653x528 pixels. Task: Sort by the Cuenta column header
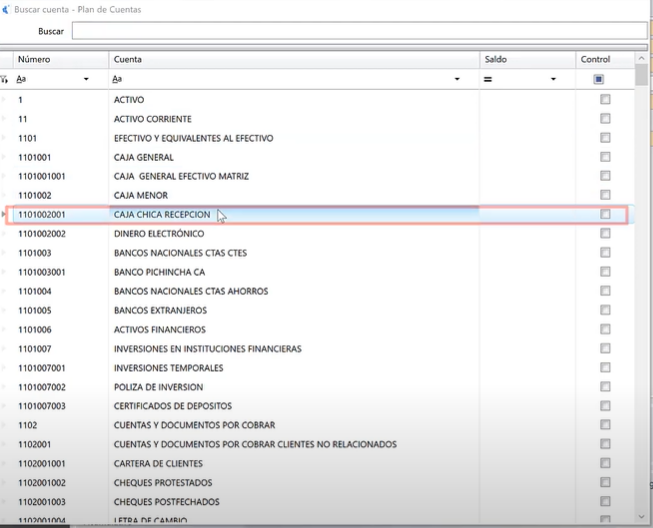294,60
